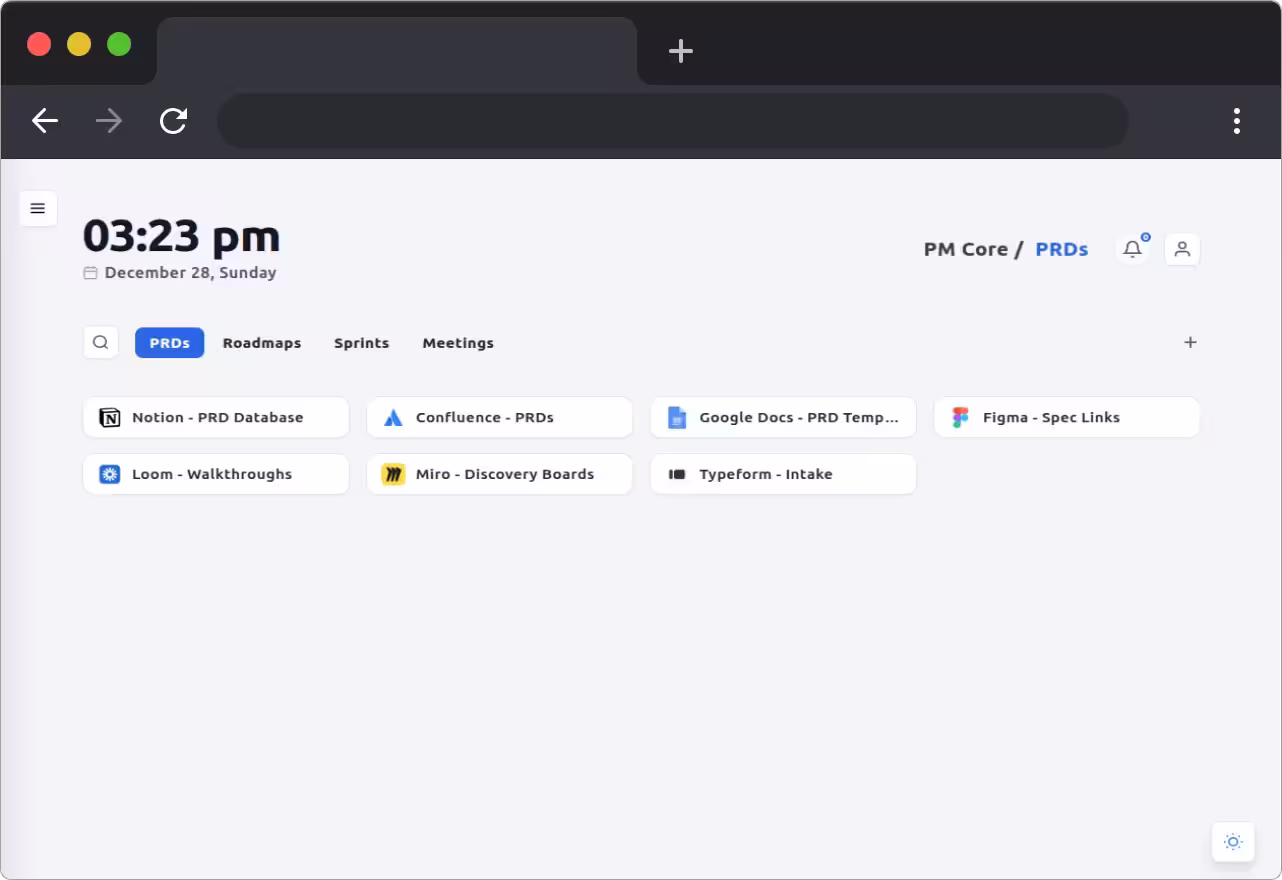Open the Google Docs icon on PRD Templates
The width and height of the screenshot is (1282, 880).
click(677, 417)
